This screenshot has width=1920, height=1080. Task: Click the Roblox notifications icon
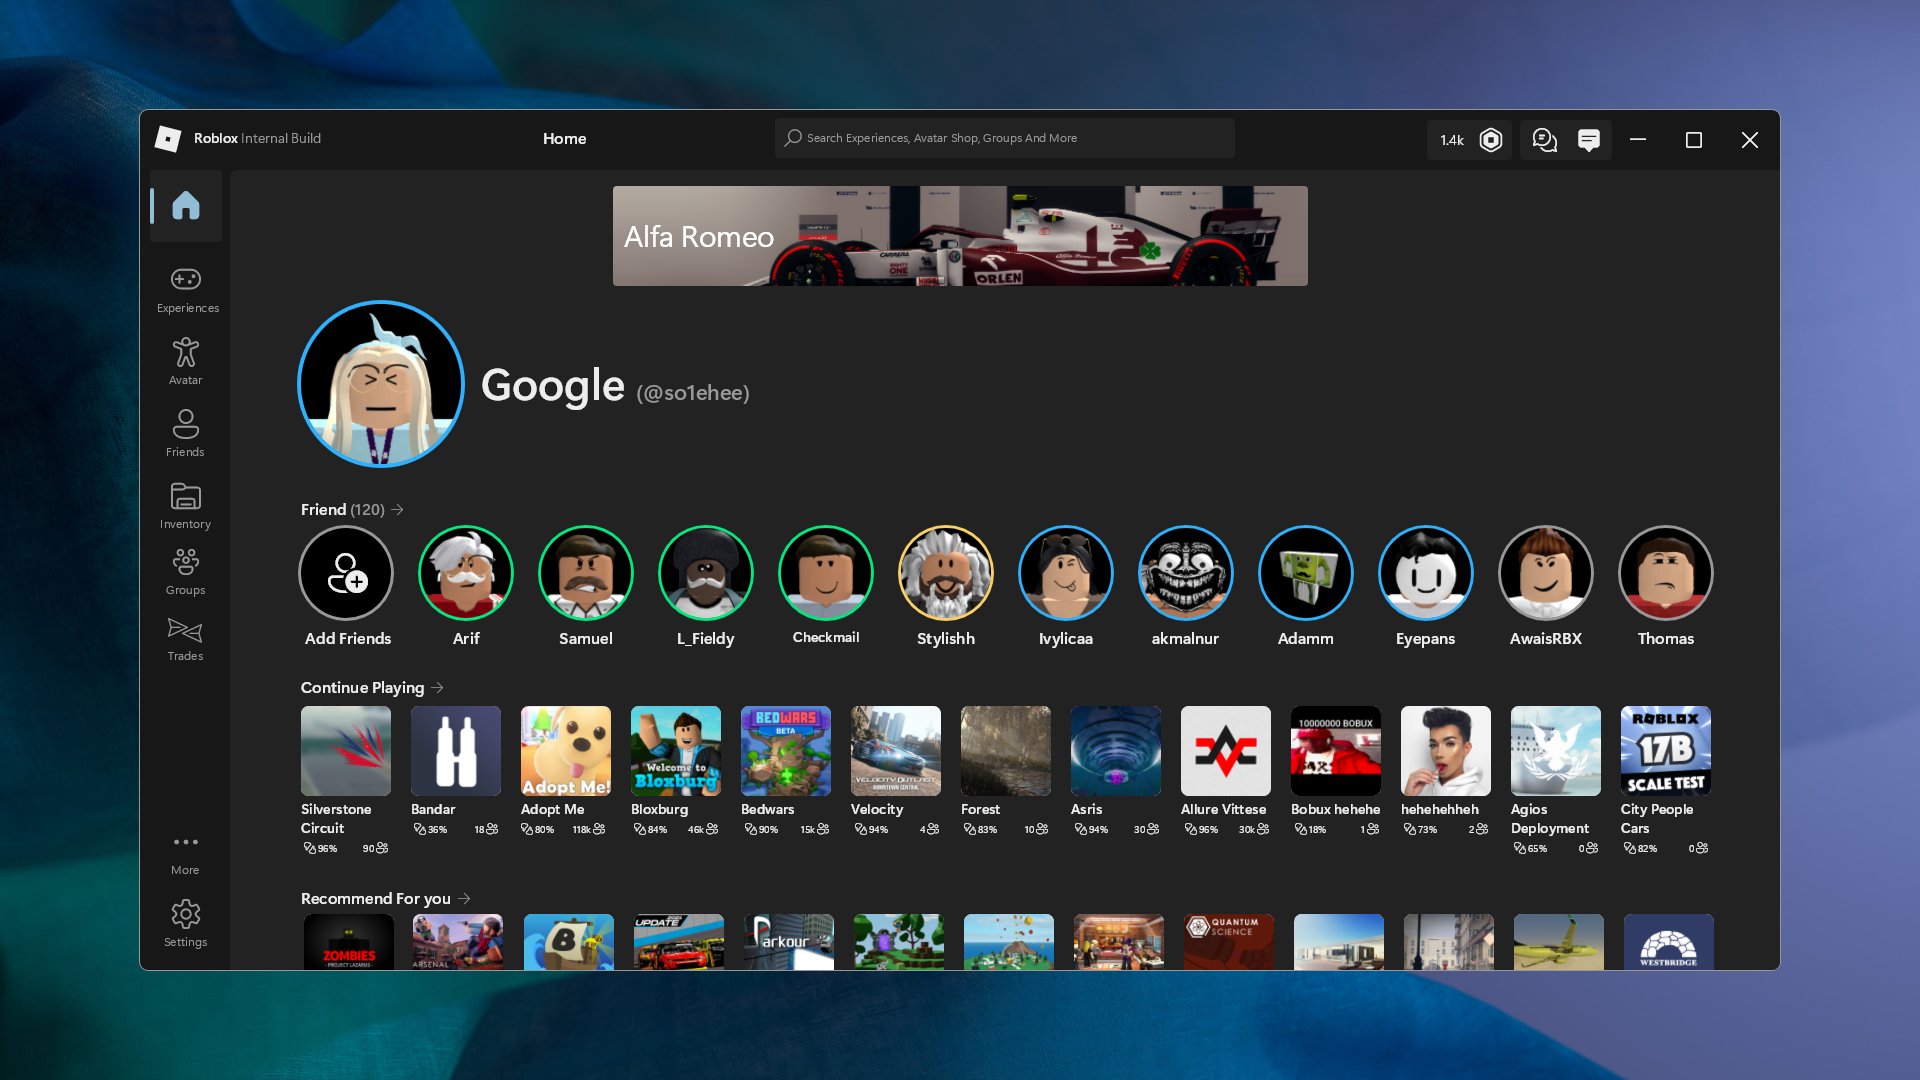click(x=1588, y=138)
